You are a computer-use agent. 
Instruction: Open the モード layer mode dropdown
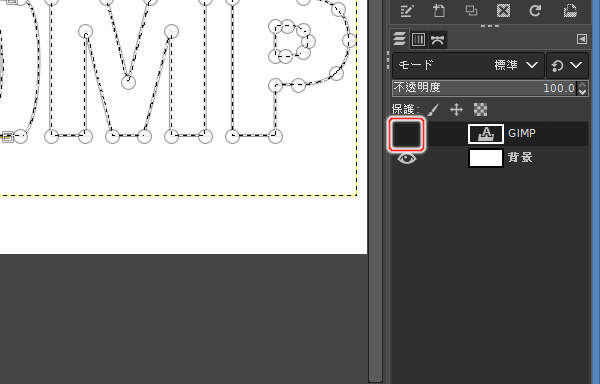tap(468, 65)
